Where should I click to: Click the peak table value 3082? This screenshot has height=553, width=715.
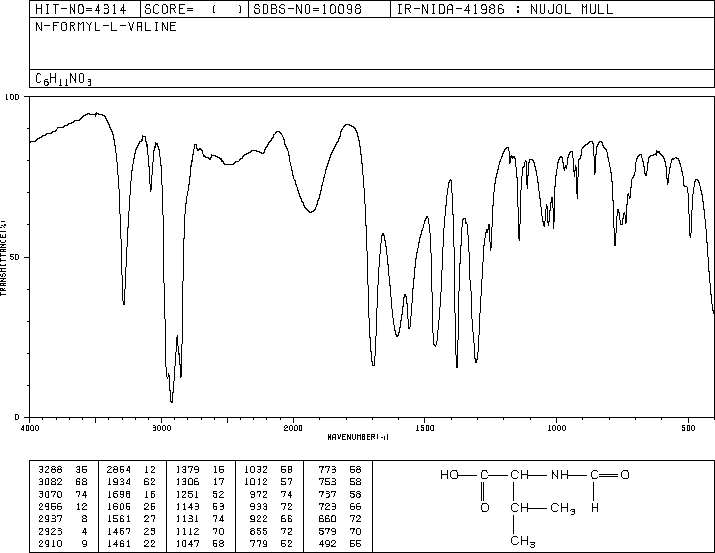[50, 481]
